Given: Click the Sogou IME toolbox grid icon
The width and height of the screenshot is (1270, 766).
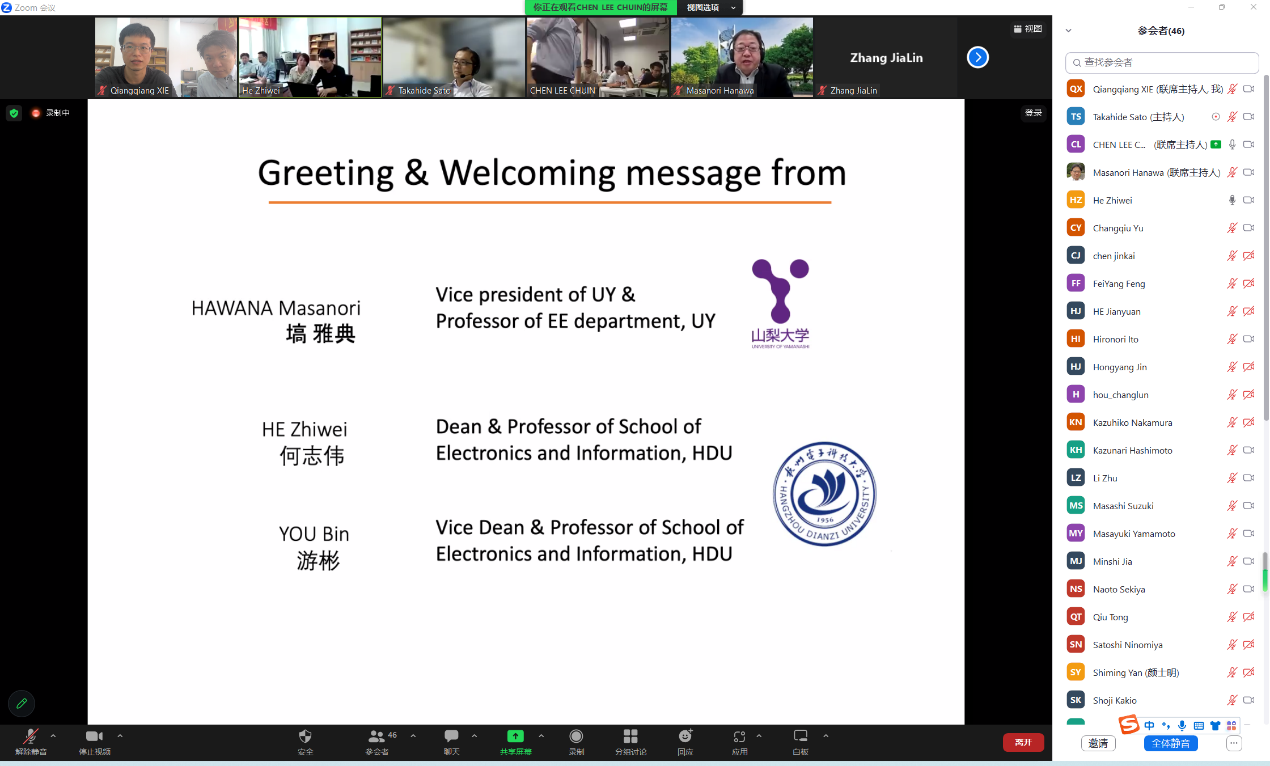Looking at the screenshot, I should click(x=1231, y=725).
